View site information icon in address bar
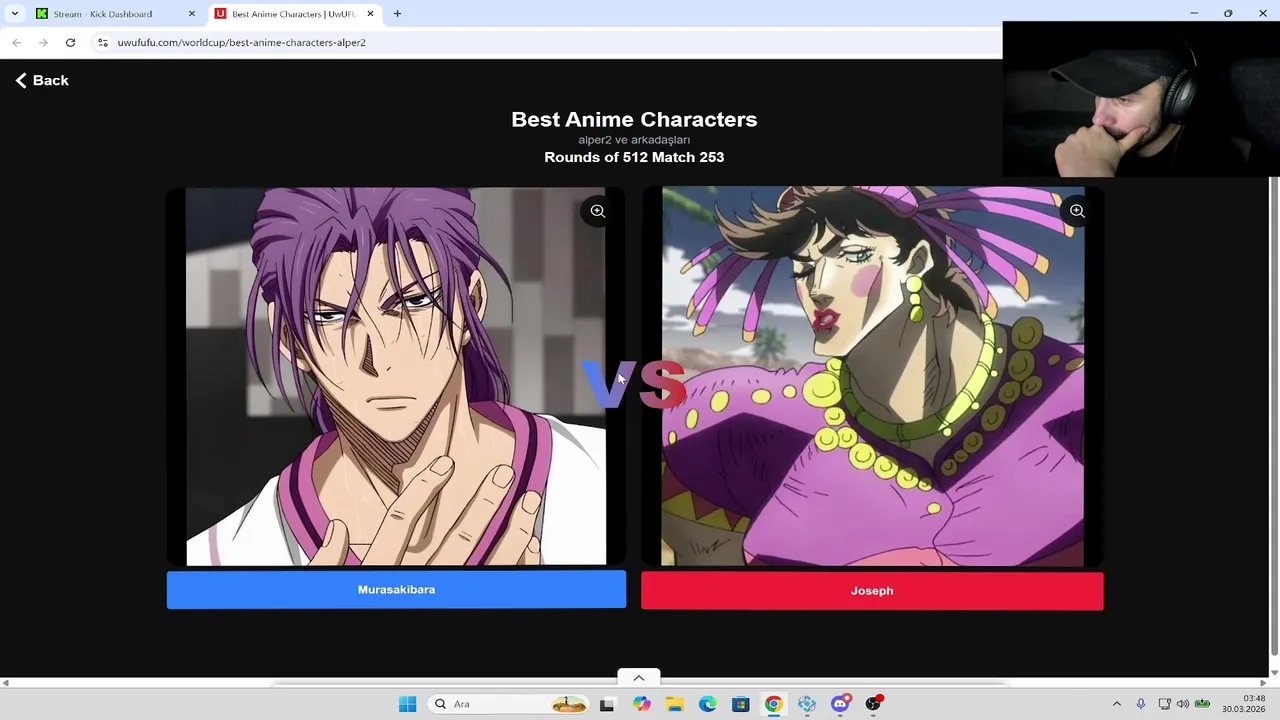The width and height of the screenshot is (1280, 720). (102, 42)
